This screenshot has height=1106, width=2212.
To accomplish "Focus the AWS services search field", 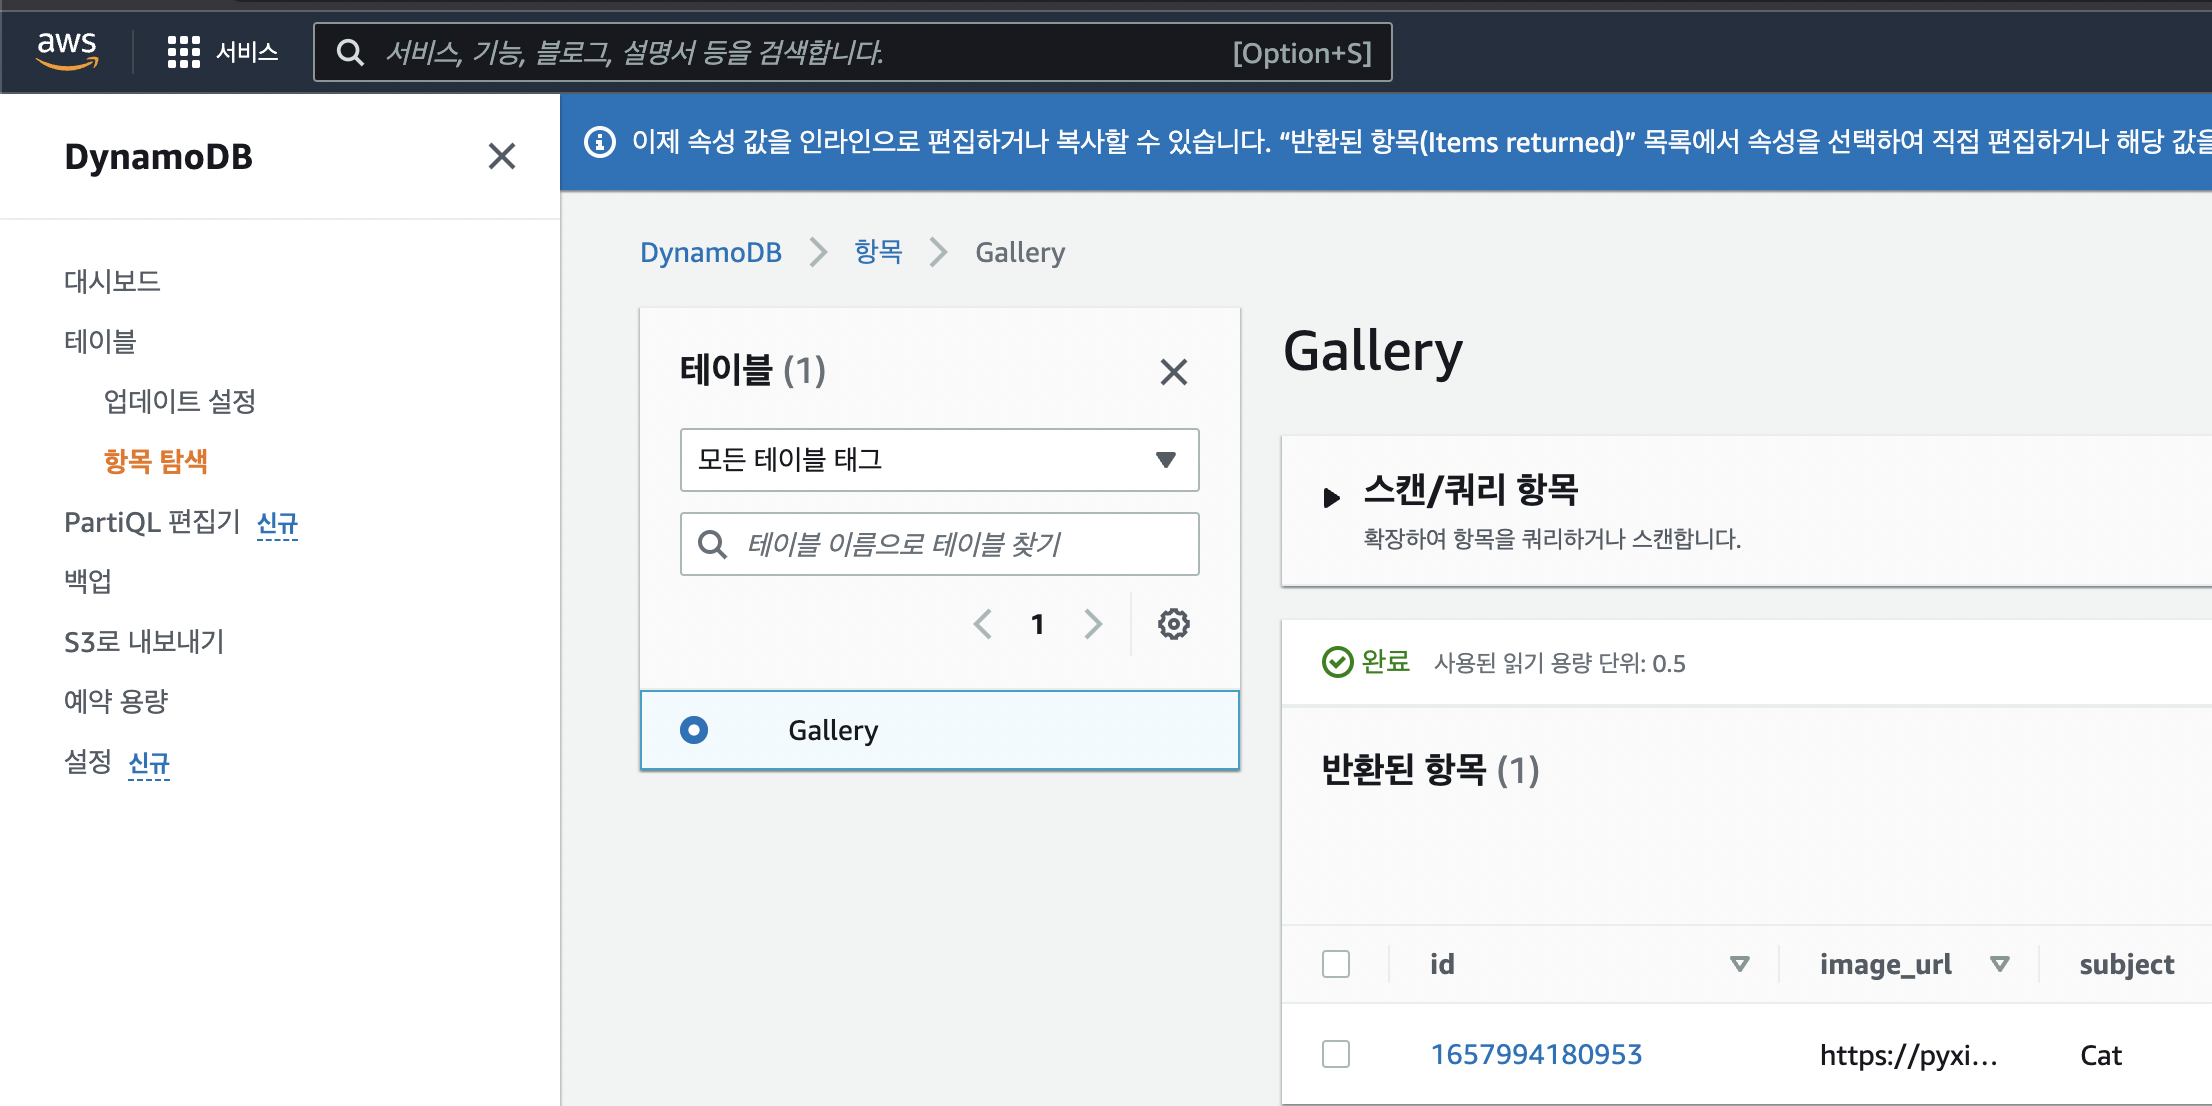I will pos(852,52).
